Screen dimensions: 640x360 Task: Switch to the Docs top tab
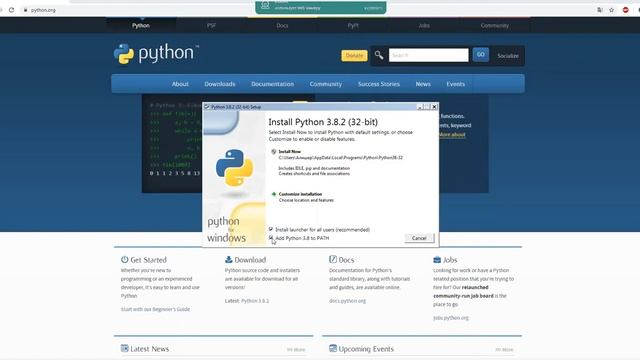[282, 25]
